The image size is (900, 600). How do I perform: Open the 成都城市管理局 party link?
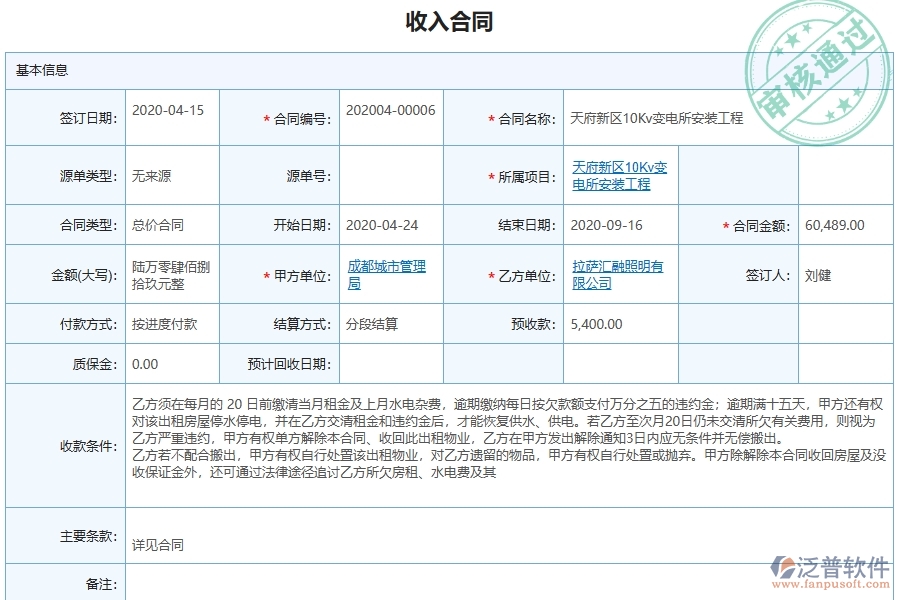tap(383, 274)
